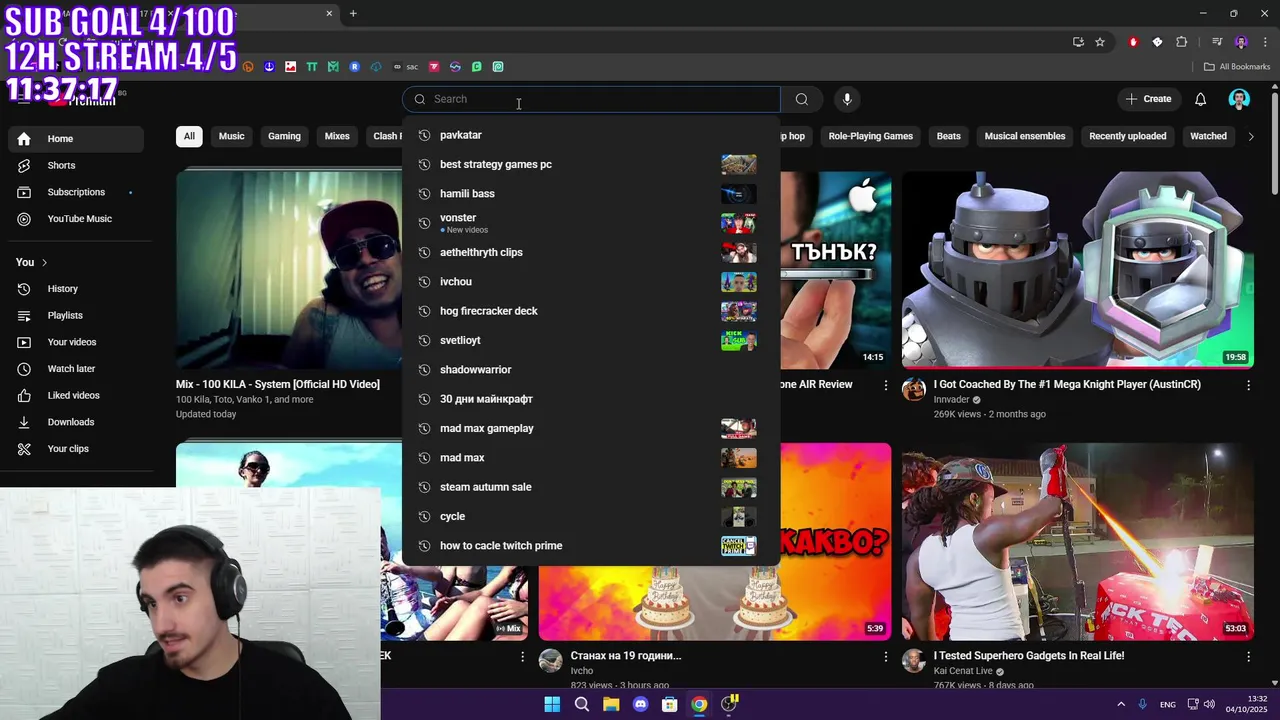Select the 'Music' filter chip

tap(231, 136)
